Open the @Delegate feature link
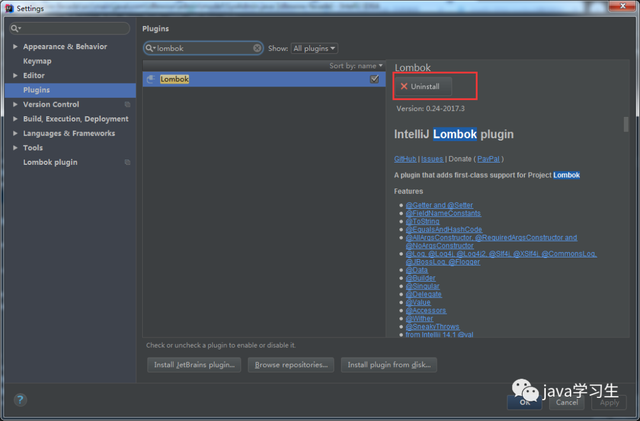Screen dimensions: 640x421 point(424,294)
